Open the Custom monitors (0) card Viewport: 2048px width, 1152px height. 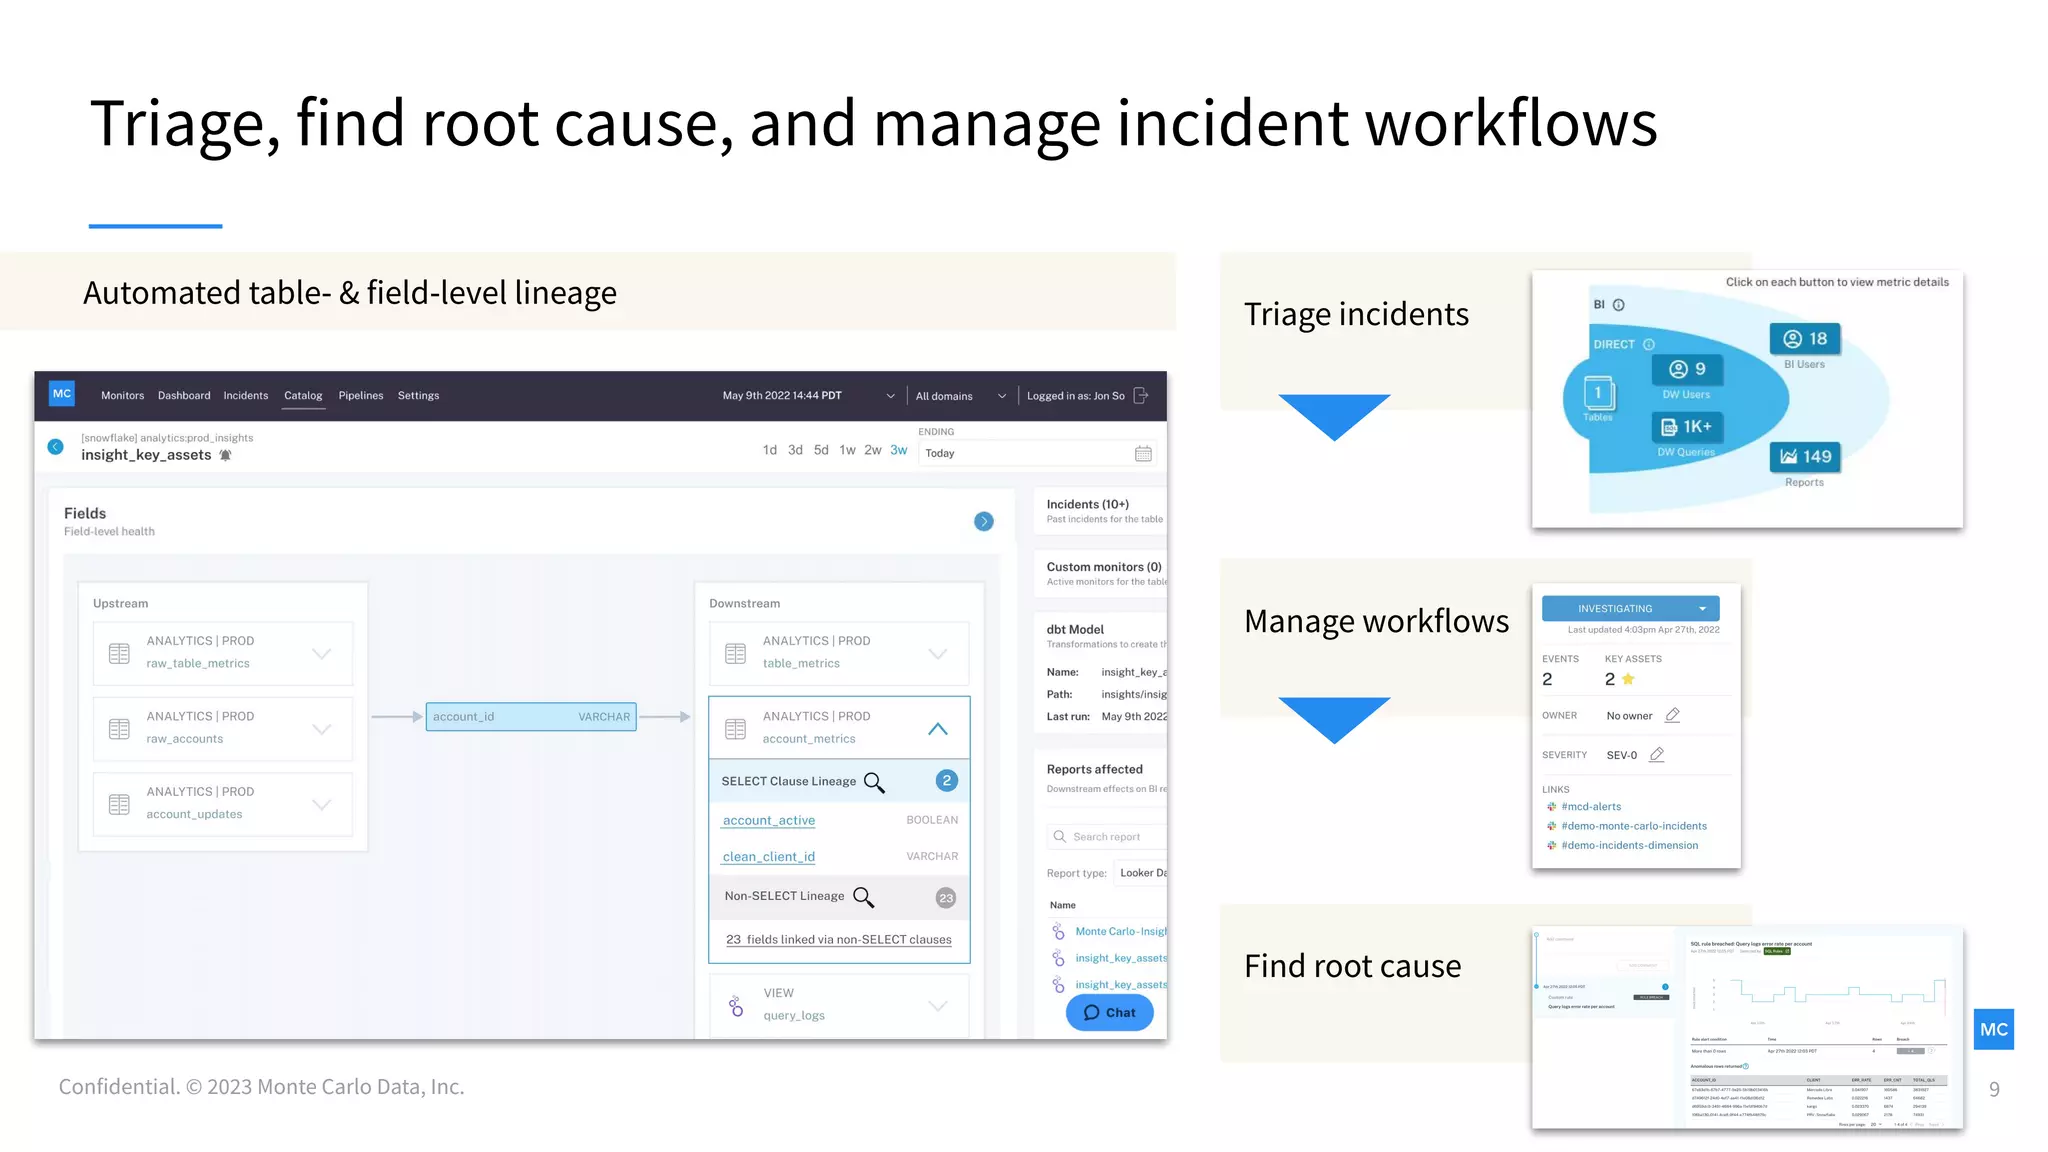[x=1100, y=573]
